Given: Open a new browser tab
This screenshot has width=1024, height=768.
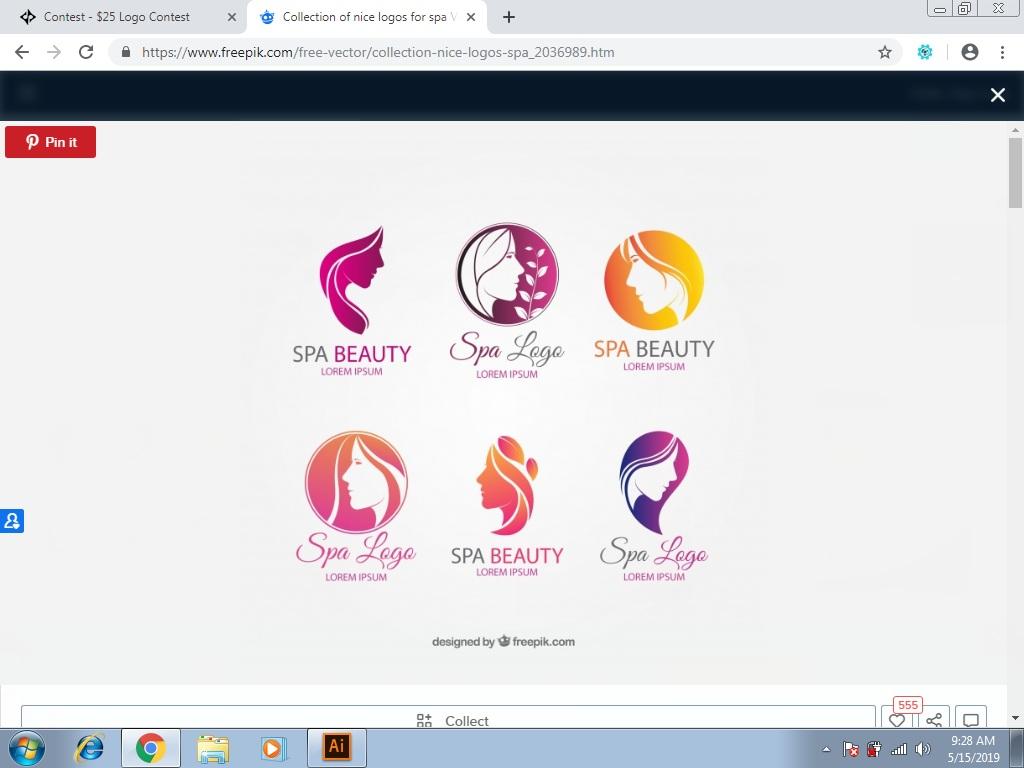Looking at the screenshot, I should pos(509,17).
